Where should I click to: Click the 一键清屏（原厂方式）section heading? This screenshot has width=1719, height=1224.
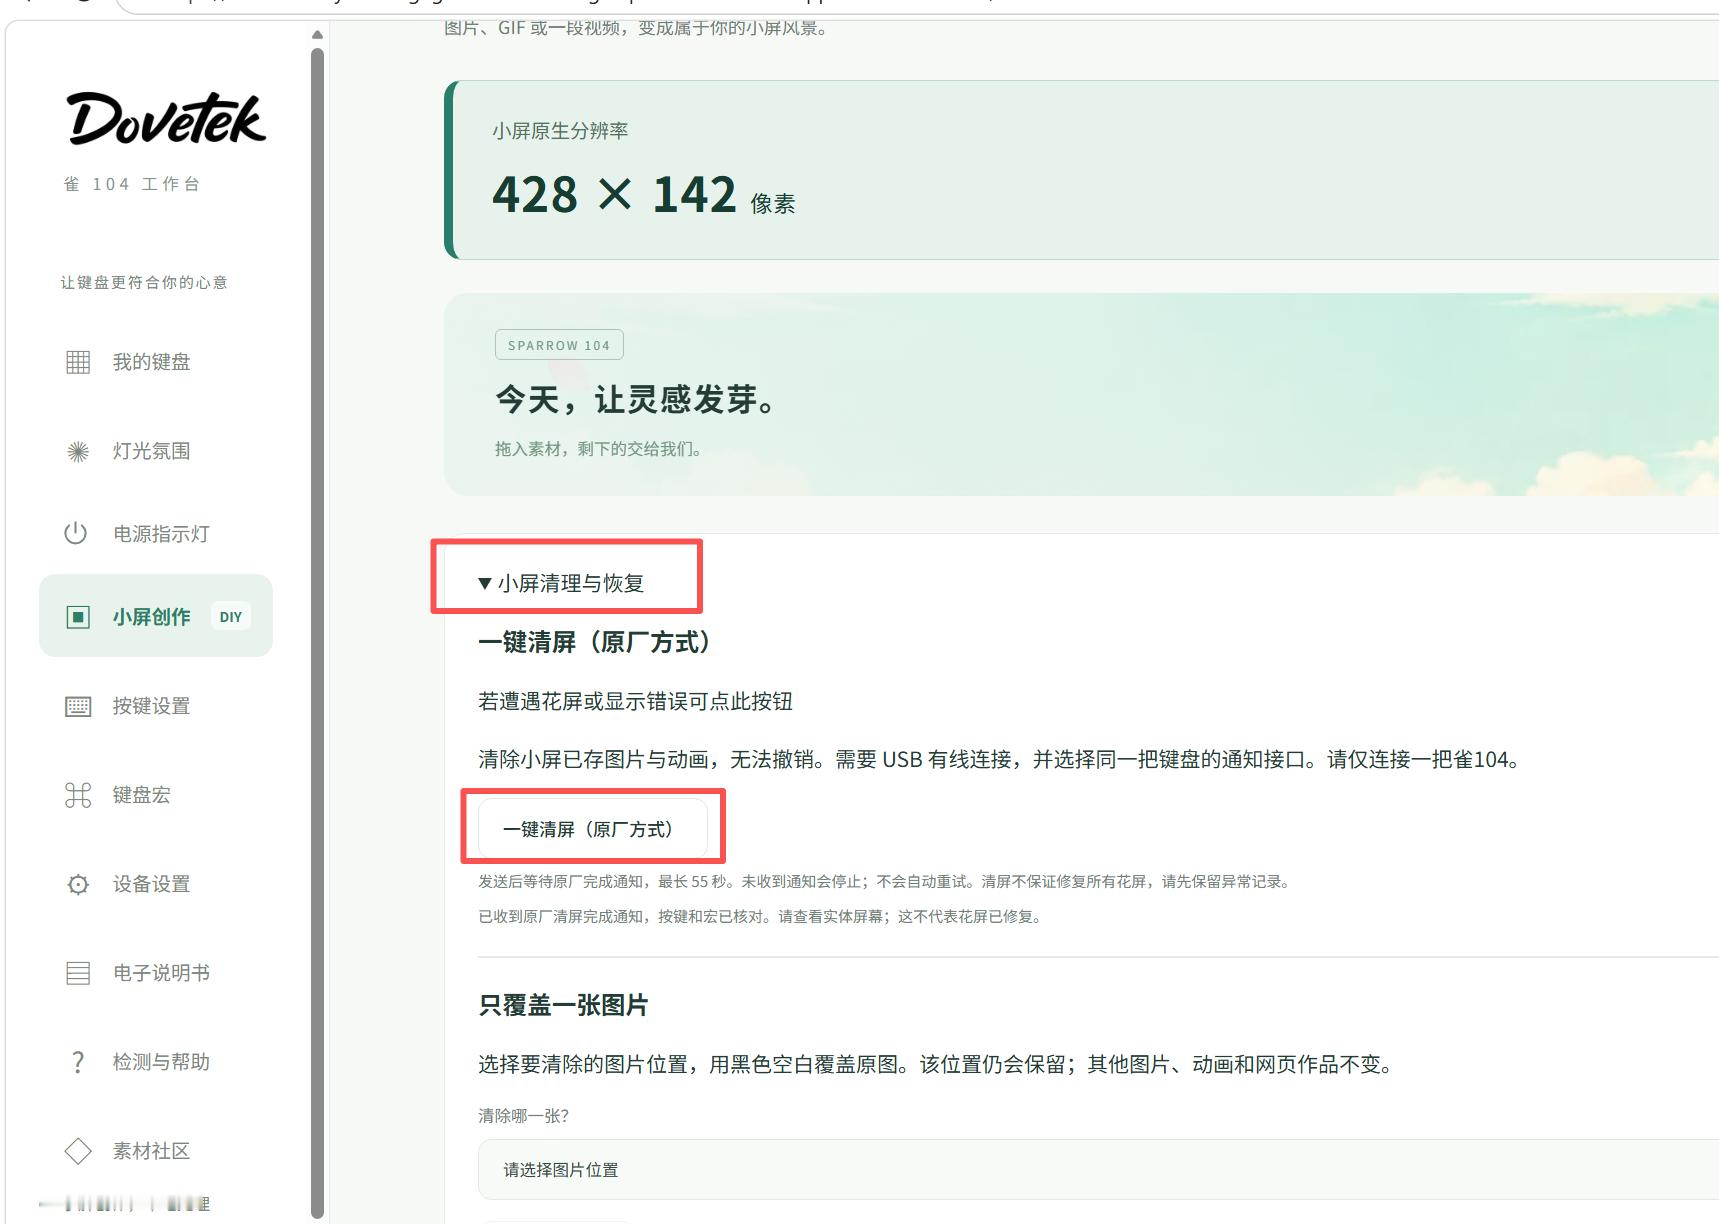click(x=594, y=642)
